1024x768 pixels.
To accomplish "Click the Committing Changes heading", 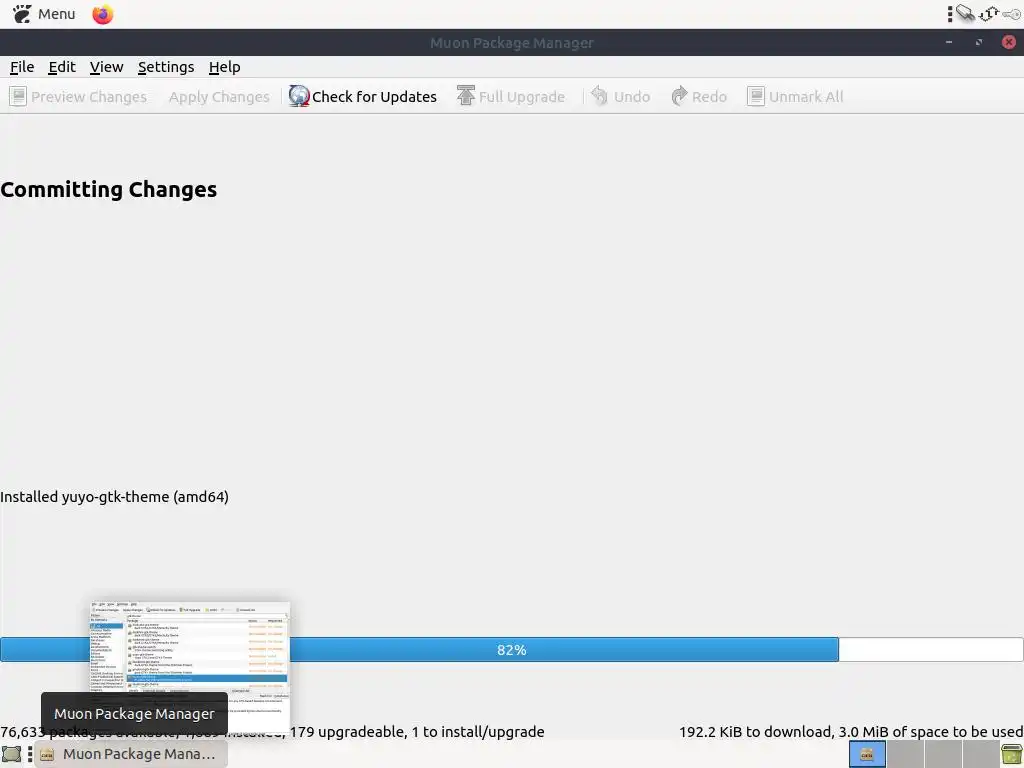I will pyautogui.click(x=108, y=189).
